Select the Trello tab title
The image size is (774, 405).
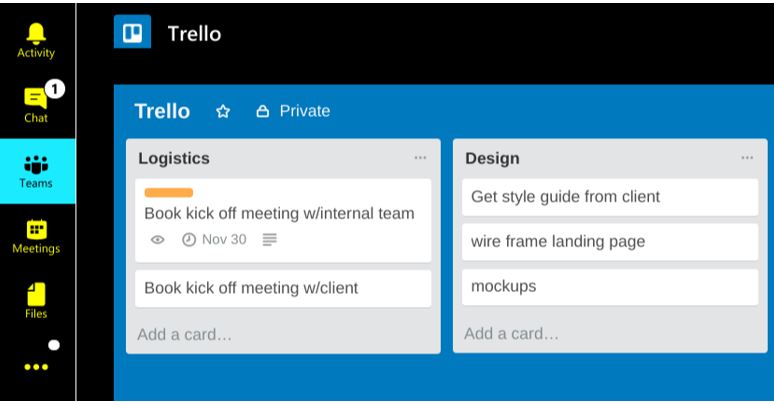194,34
